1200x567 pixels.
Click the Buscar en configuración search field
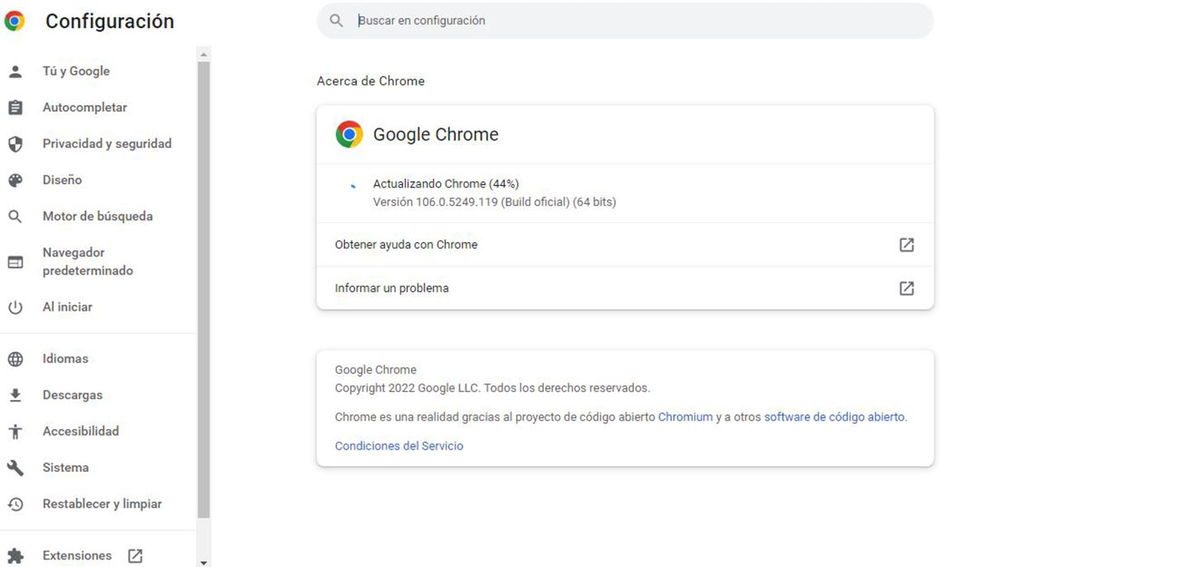(x=630, y=21)
